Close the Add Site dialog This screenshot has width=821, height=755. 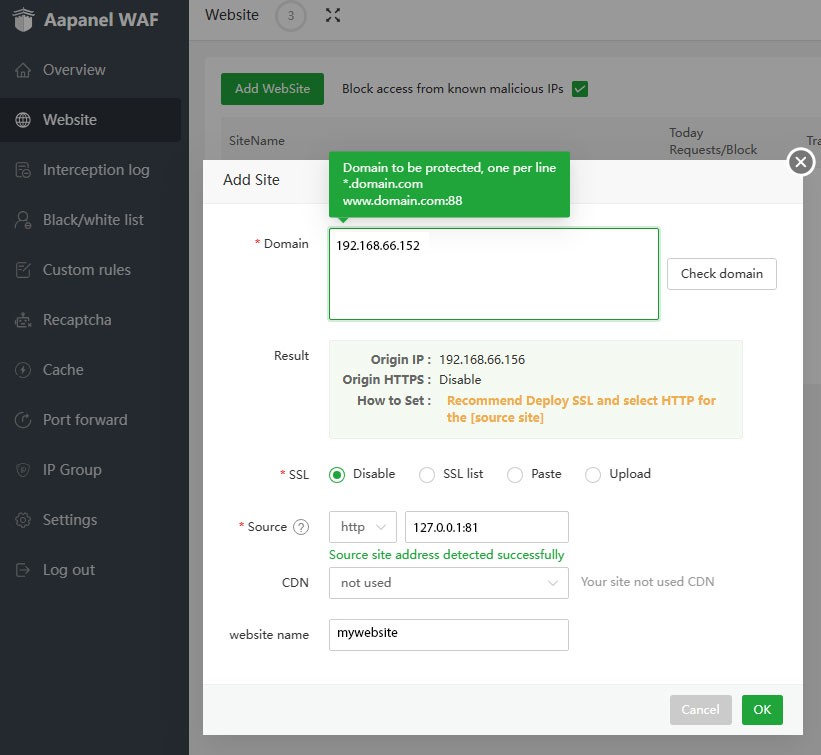[x=800, y=162]
